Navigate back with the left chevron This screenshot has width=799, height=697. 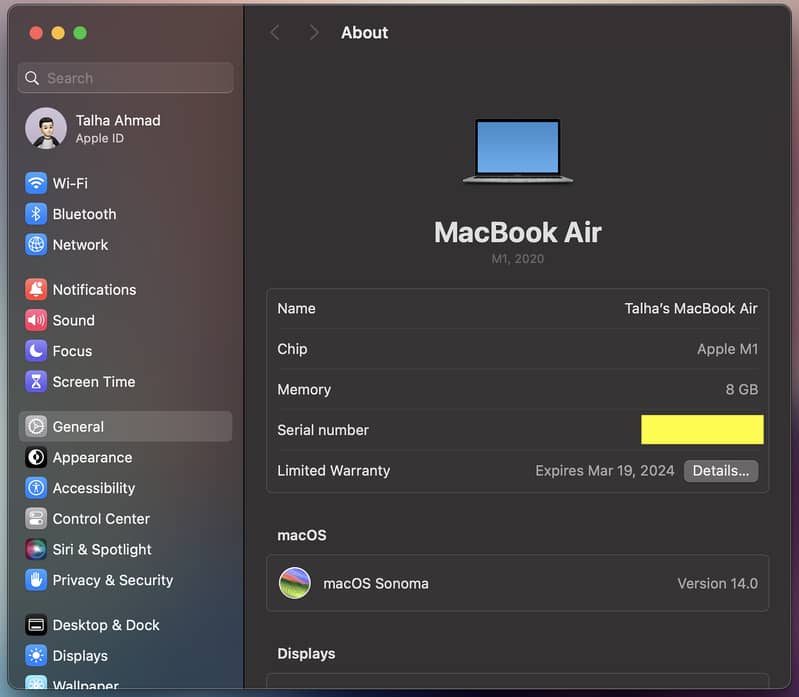click(x=275, y=33)
